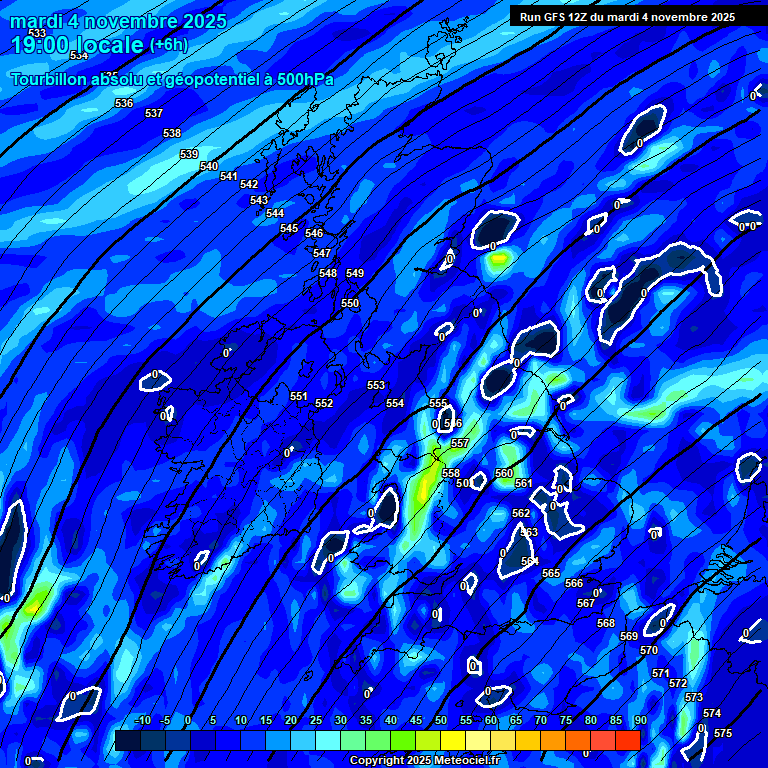This screenshot has width=768, height=768.
Task: Click the 575 contour label at bottom right
Action: point(723,734)
